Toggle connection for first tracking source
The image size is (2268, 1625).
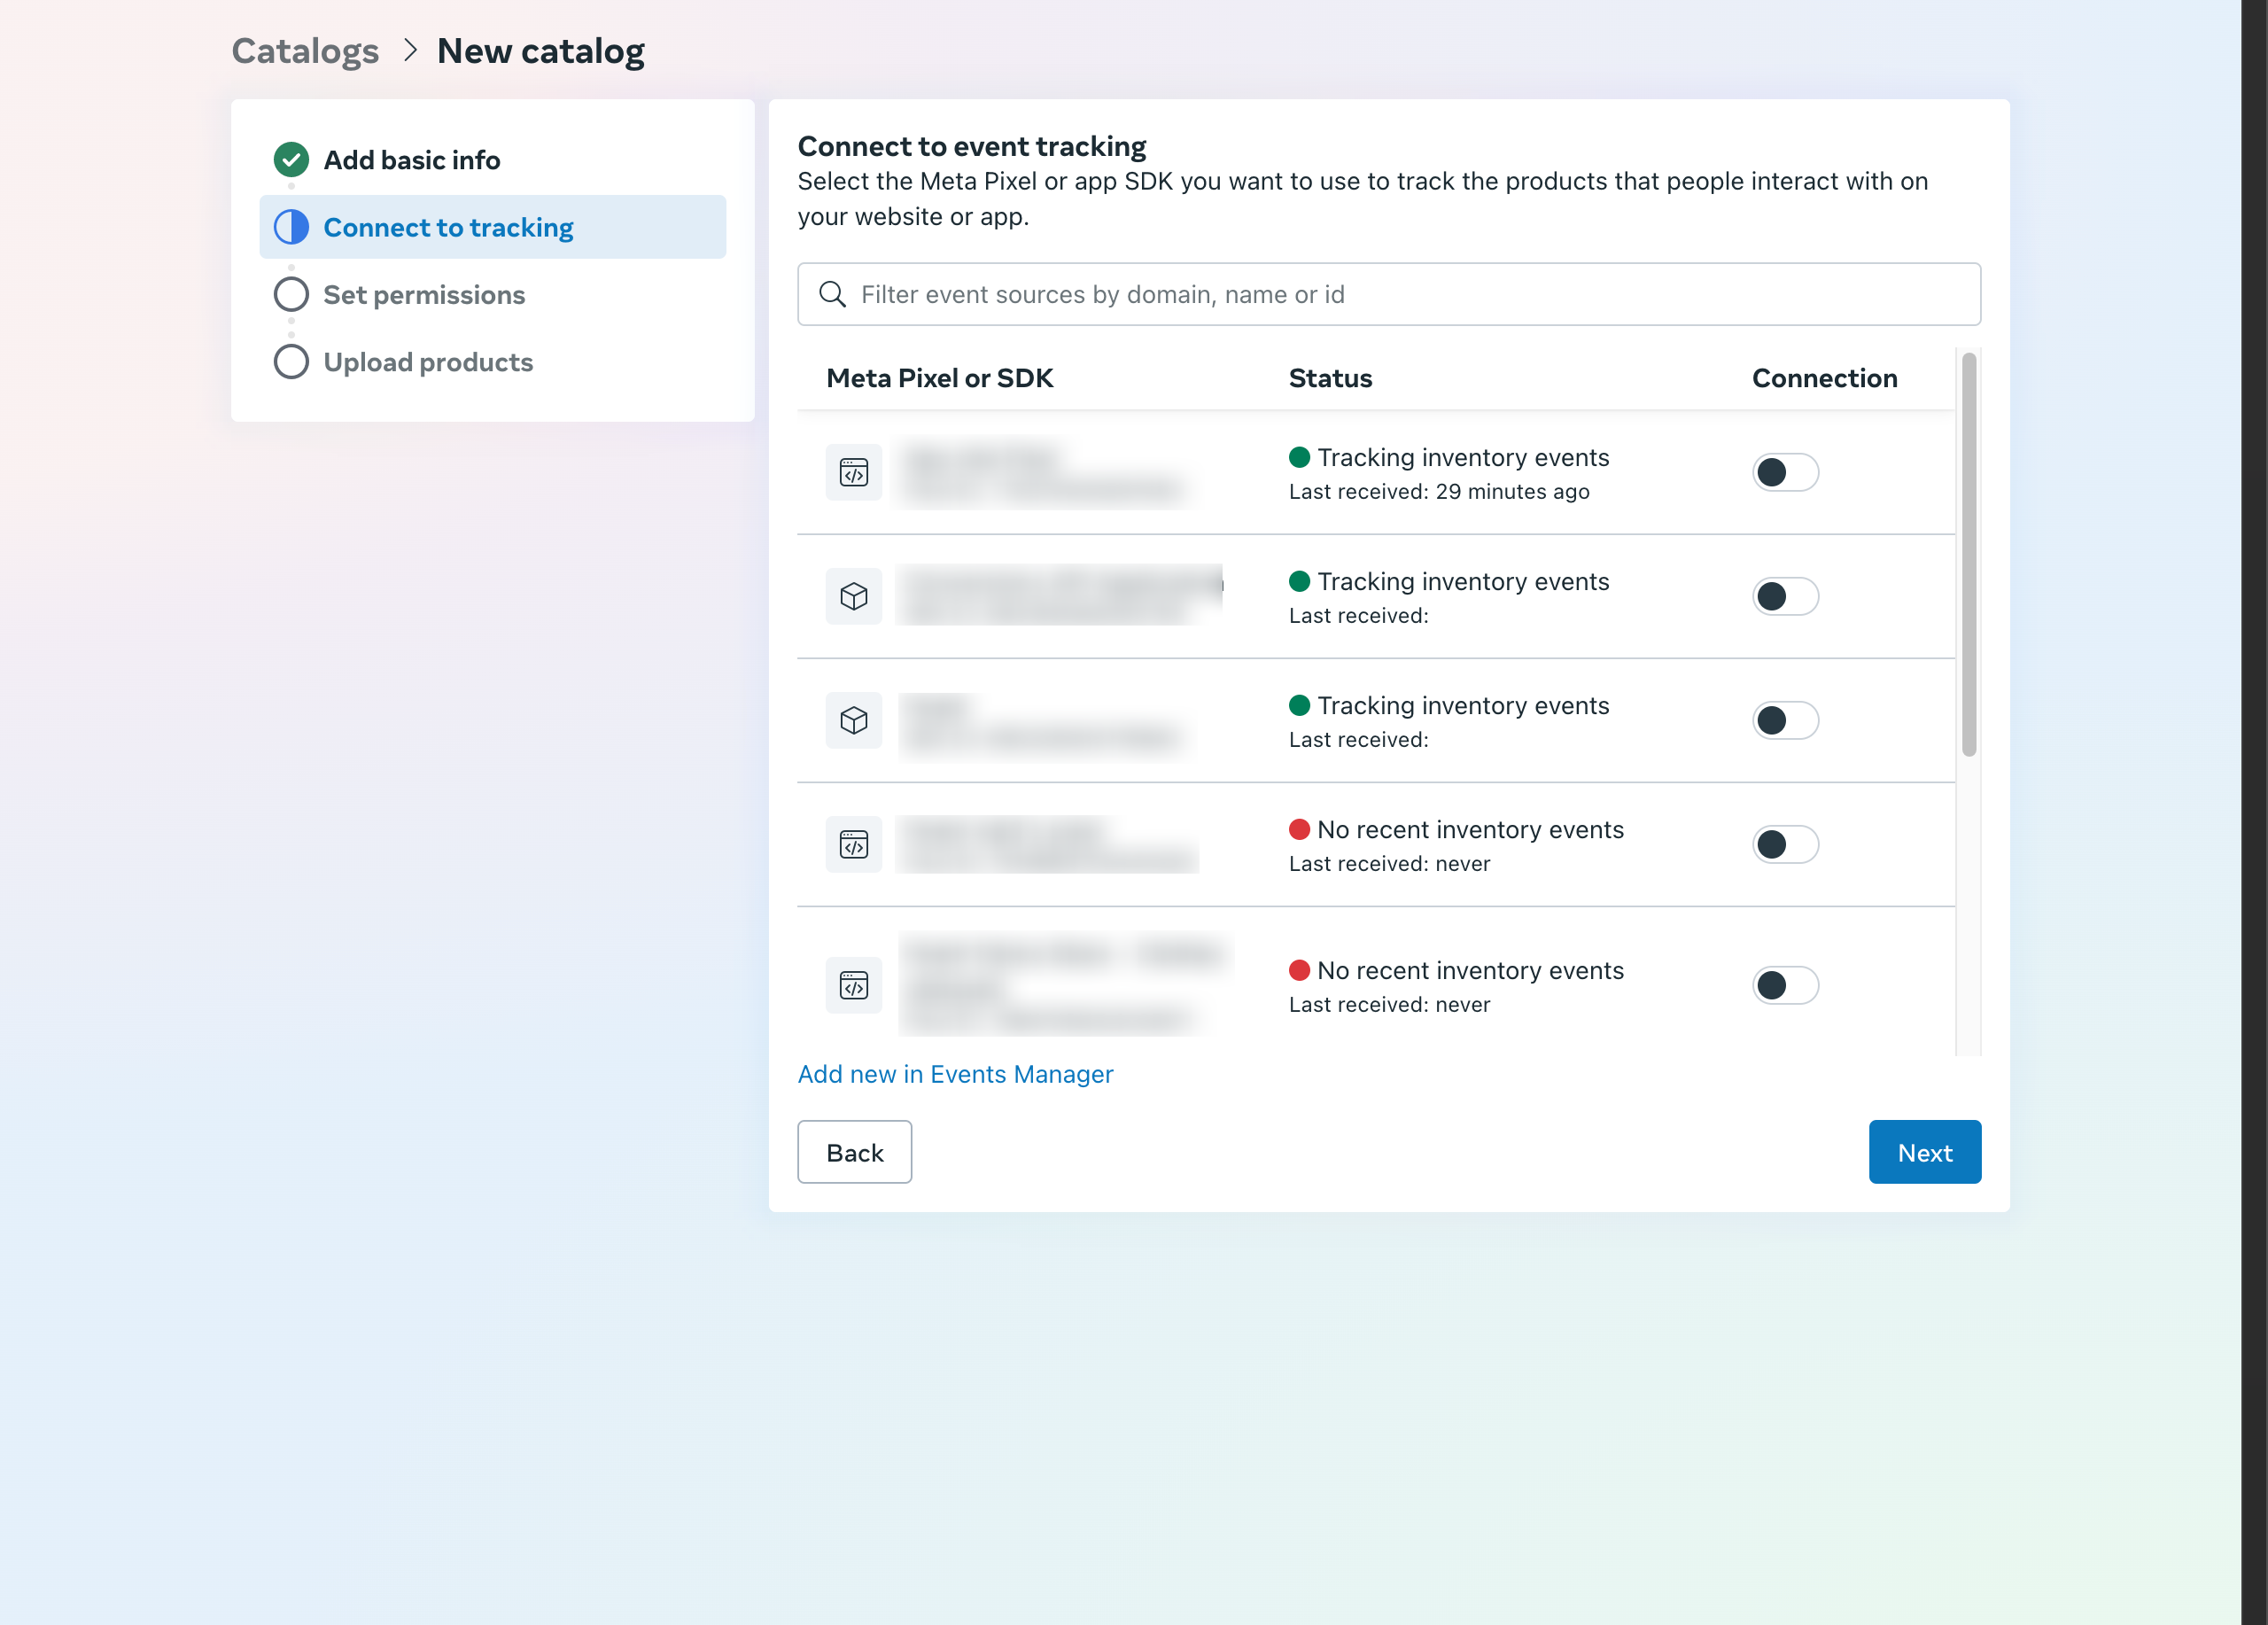[1784, 471]
